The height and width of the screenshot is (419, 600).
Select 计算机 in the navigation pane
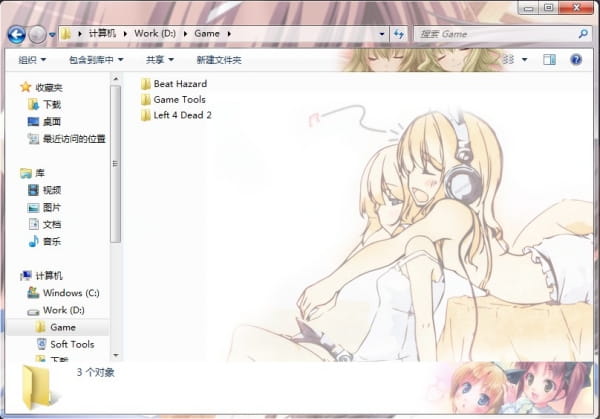pyautogui.click(x=49, y=276)
